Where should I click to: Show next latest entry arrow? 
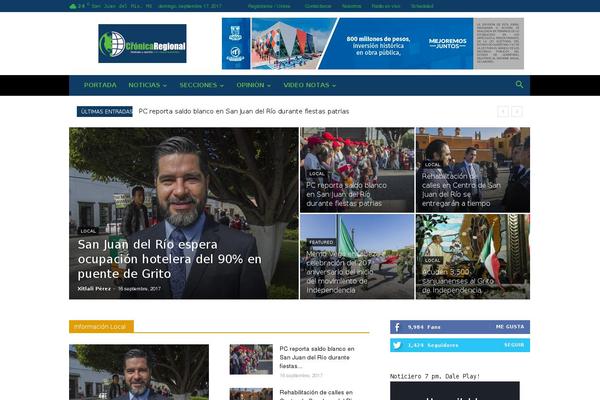point(517,111)
